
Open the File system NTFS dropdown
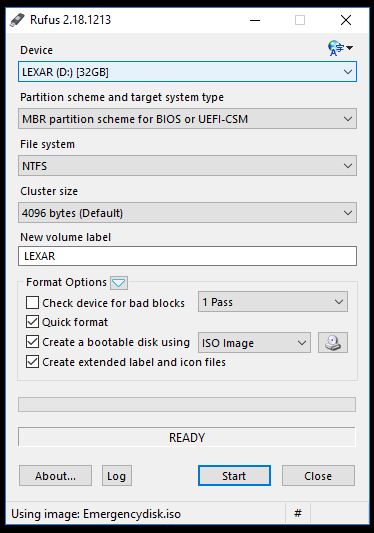[x=187, y=166]
